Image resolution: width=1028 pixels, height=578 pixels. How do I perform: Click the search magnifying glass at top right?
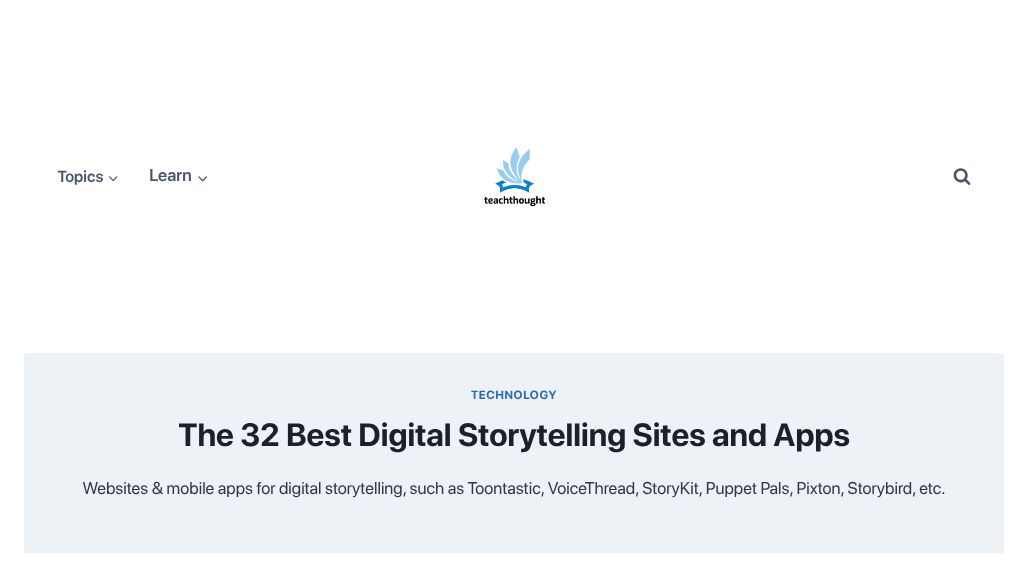click(x=961, y=176)
